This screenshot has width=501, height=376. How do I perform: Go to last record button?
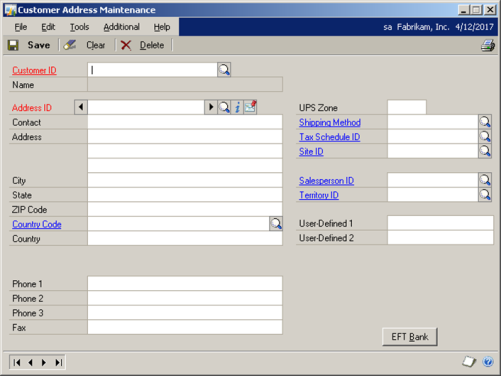coord(59,362)
